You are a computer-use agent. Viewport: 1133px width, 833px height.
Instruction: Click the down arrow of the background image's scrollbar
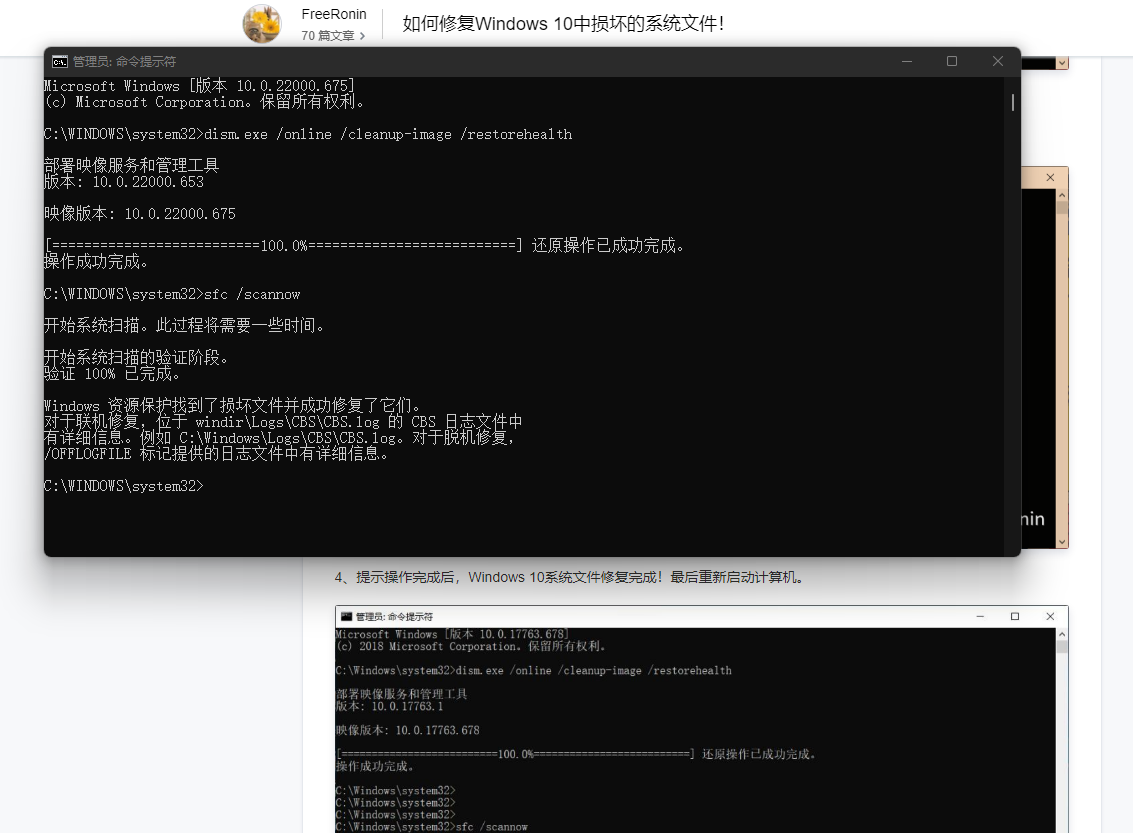1061,542
